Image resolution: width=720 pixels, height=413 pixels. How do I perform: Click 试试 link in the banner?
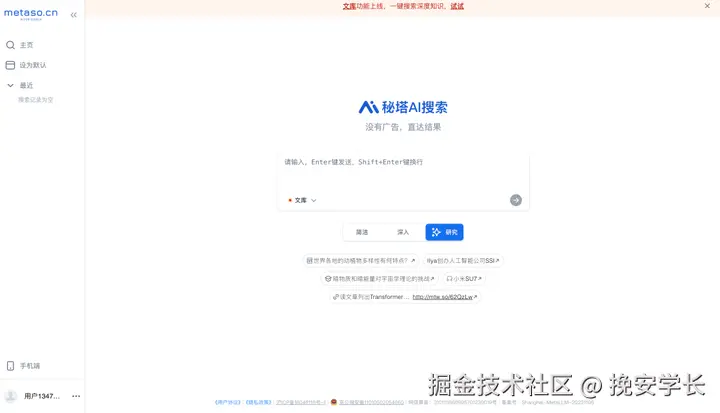(457, 6)
